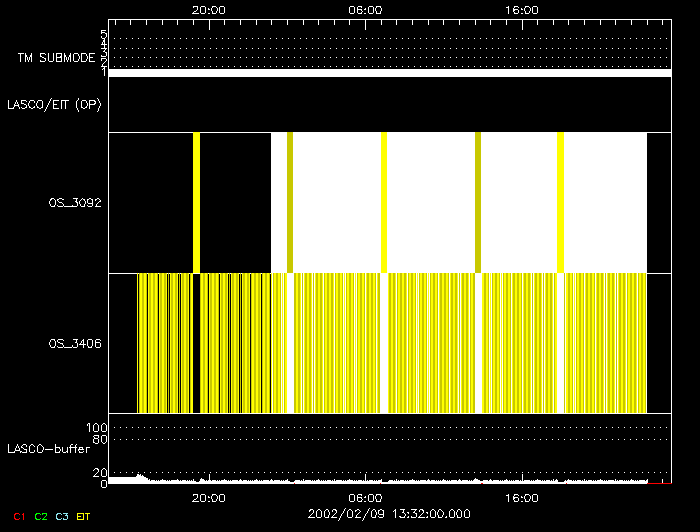Click the top axis 06:00 label
700x532 pixels.
tap(365, 10)
